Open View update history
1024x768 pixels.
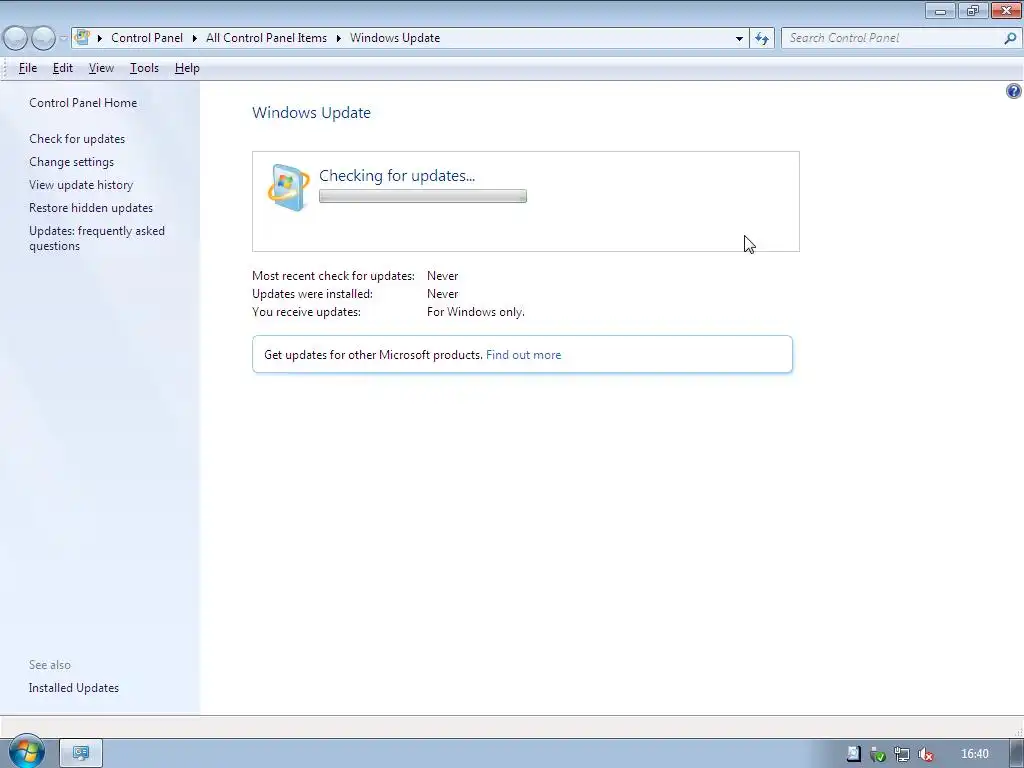(x=81, y=185)
